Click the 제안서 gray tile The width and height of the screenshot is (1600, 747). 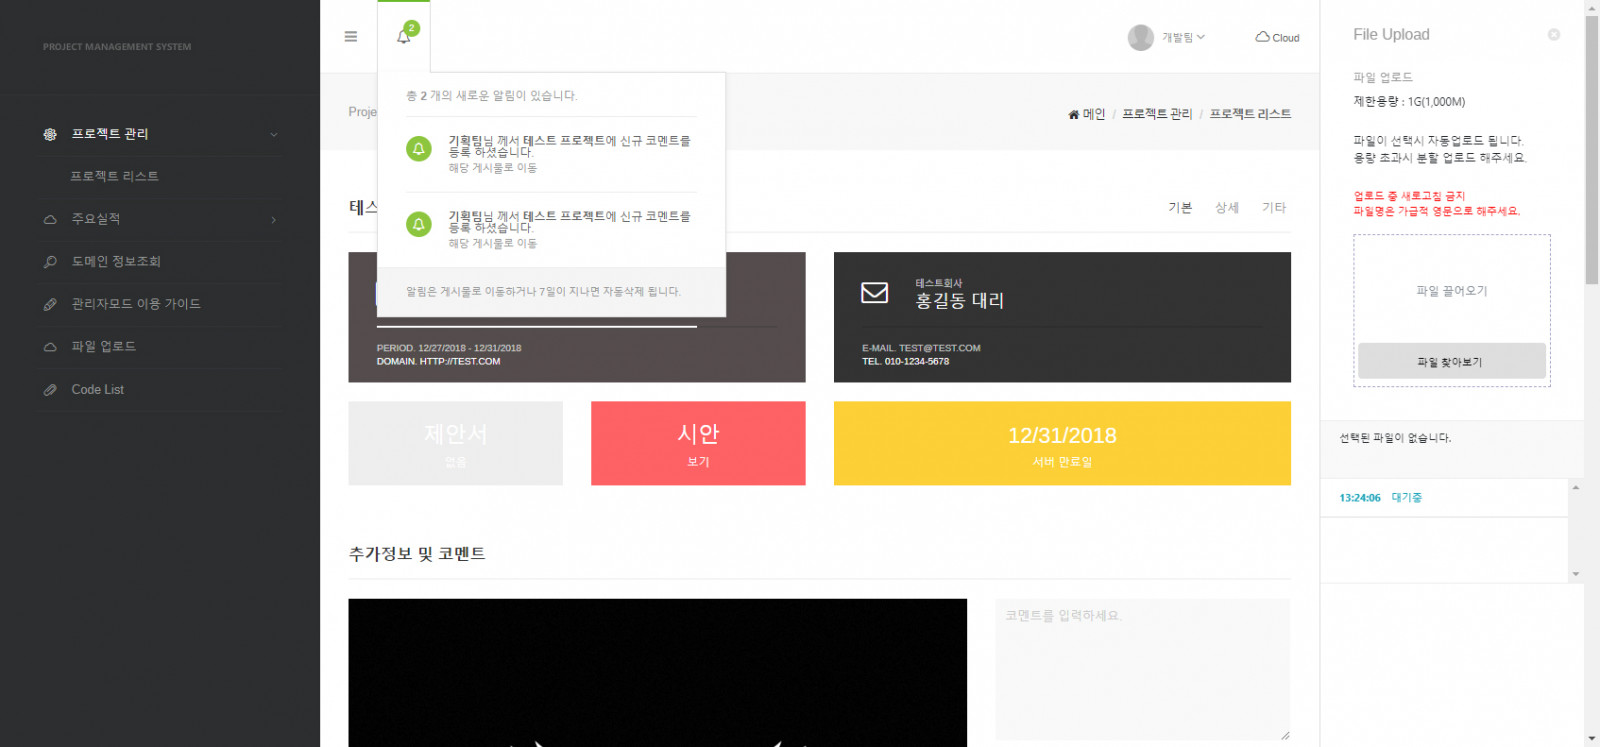pyautogui.click(x=455, y=443)
